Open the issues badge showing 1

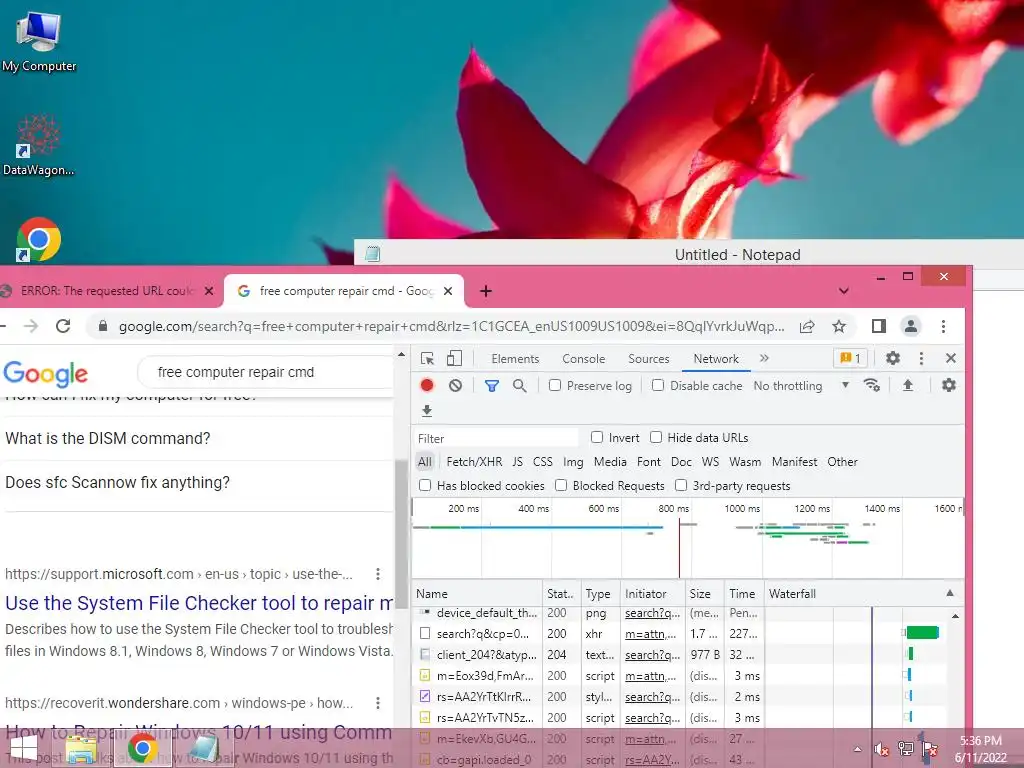(x=850, y=358)
